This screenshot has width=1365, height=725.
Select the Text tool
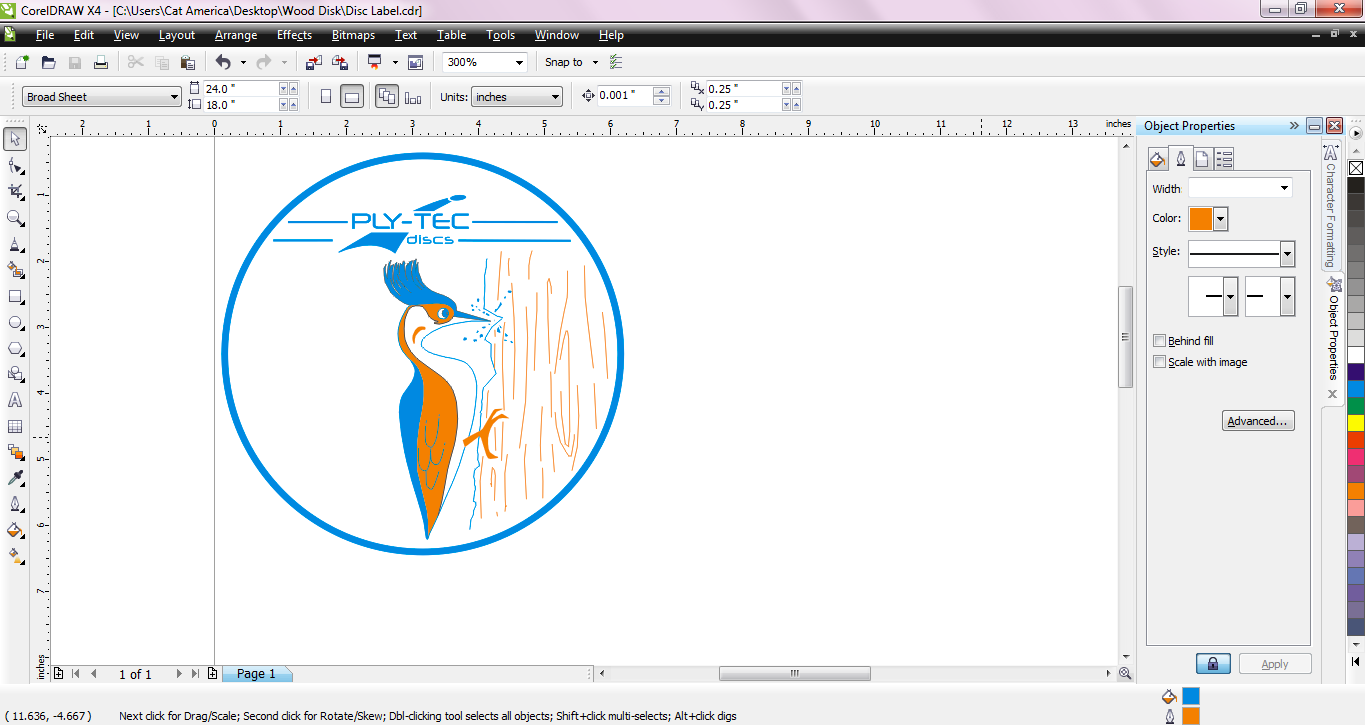pyautogui.click(x=15, y=400)
